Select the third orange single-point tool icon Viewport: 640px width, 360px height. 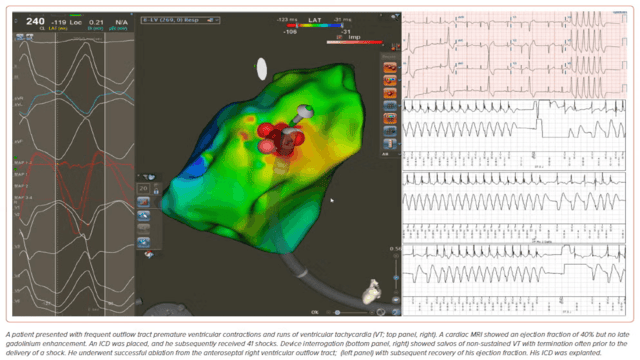390,93
